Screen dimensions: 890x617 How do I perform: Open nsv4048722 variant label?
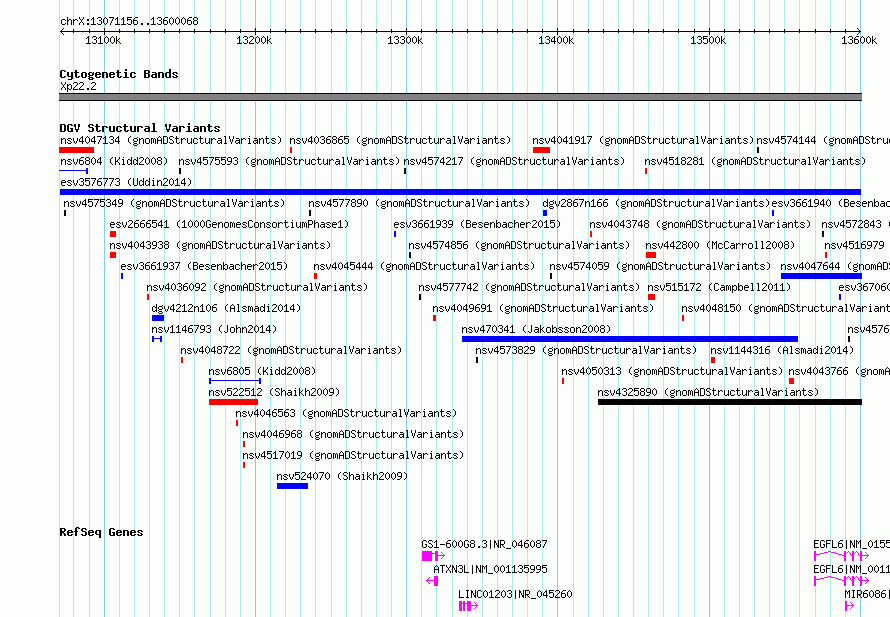click(x=291, y=350)
